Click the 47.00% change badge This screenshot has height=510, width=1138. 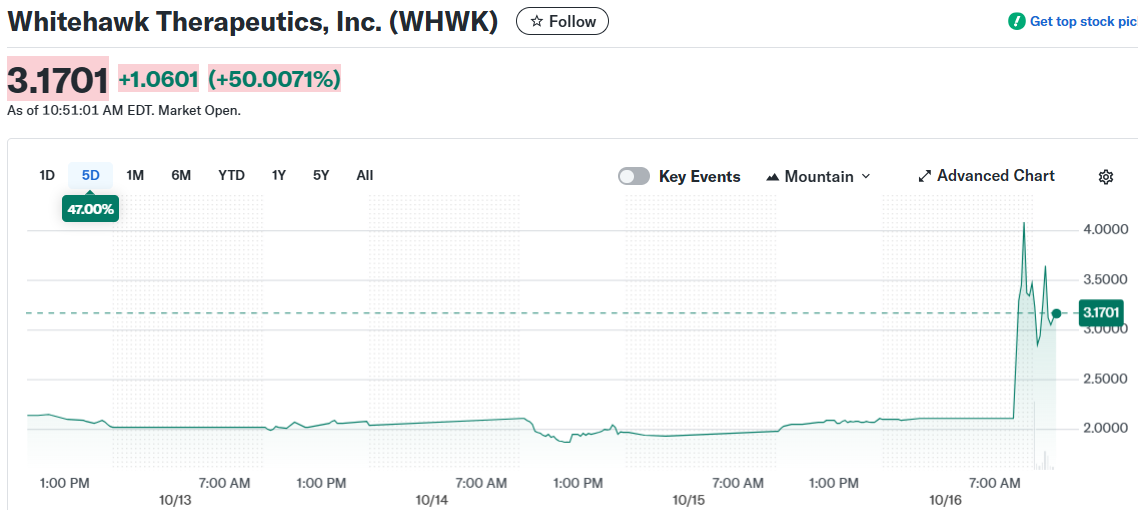click(x=90, y=209)
